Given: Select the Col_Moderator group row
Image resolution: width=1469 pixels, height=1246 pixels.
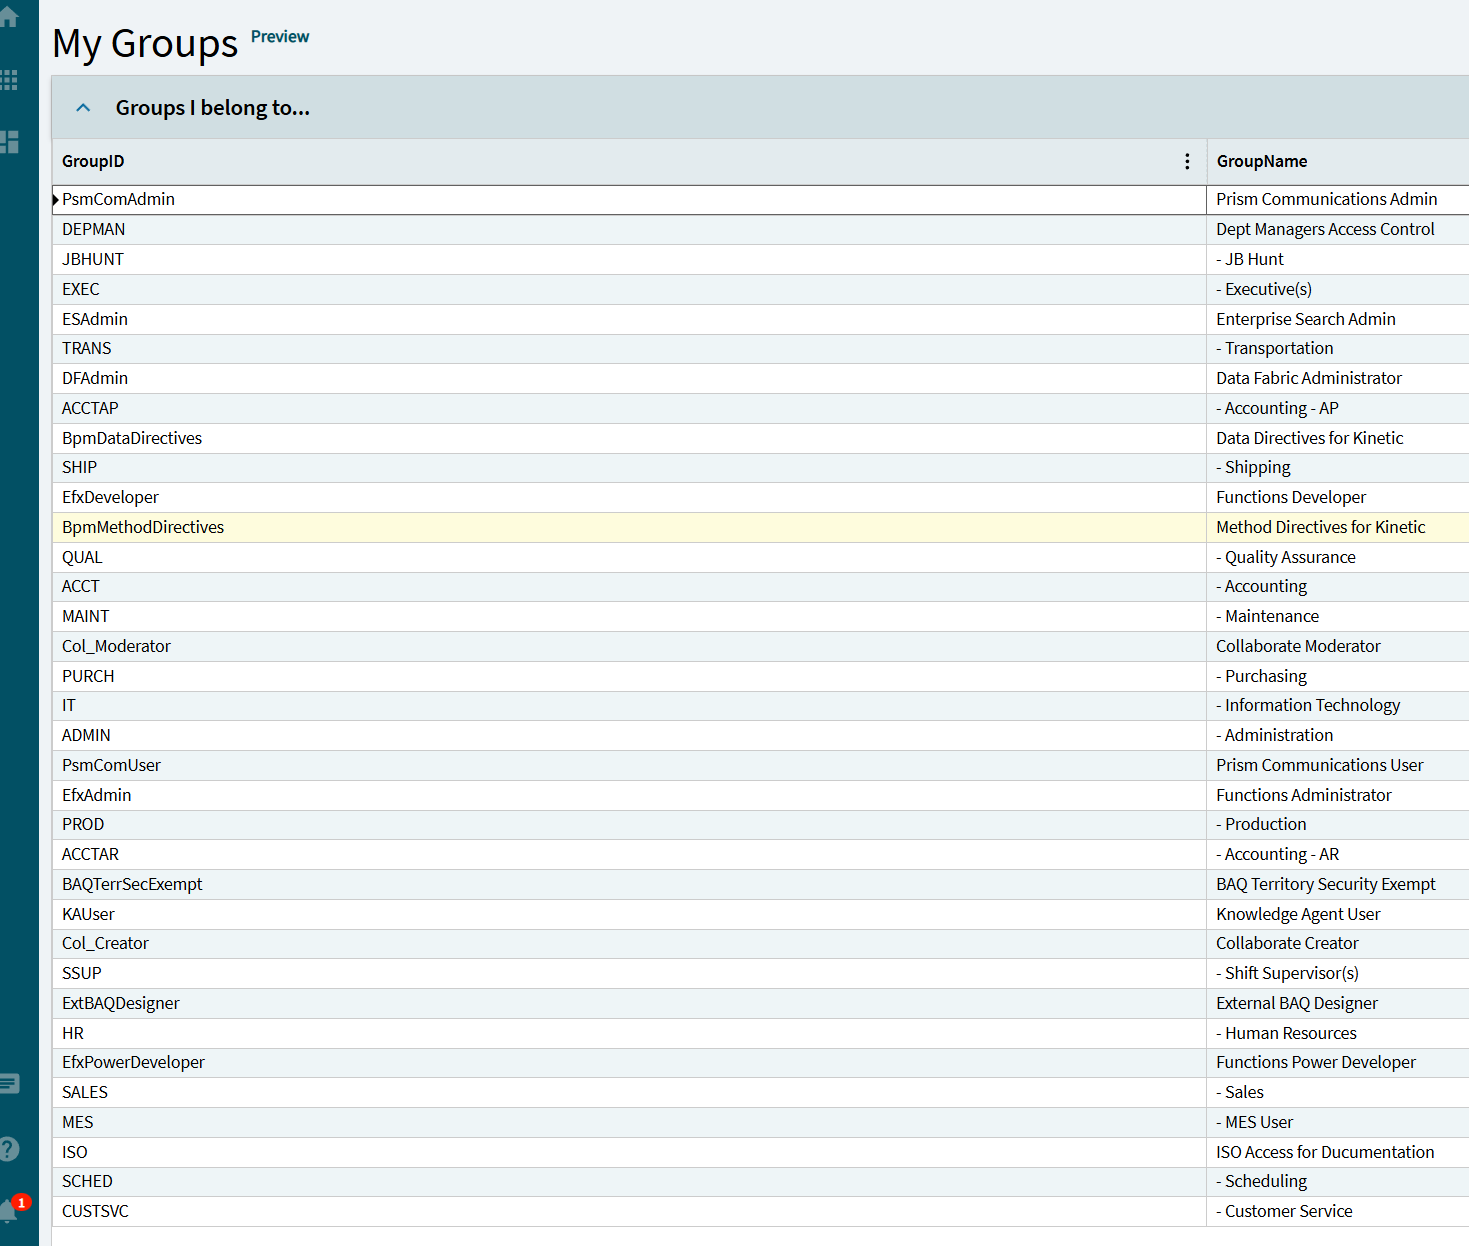Looking at the screenshot, I should click(116, 646).
